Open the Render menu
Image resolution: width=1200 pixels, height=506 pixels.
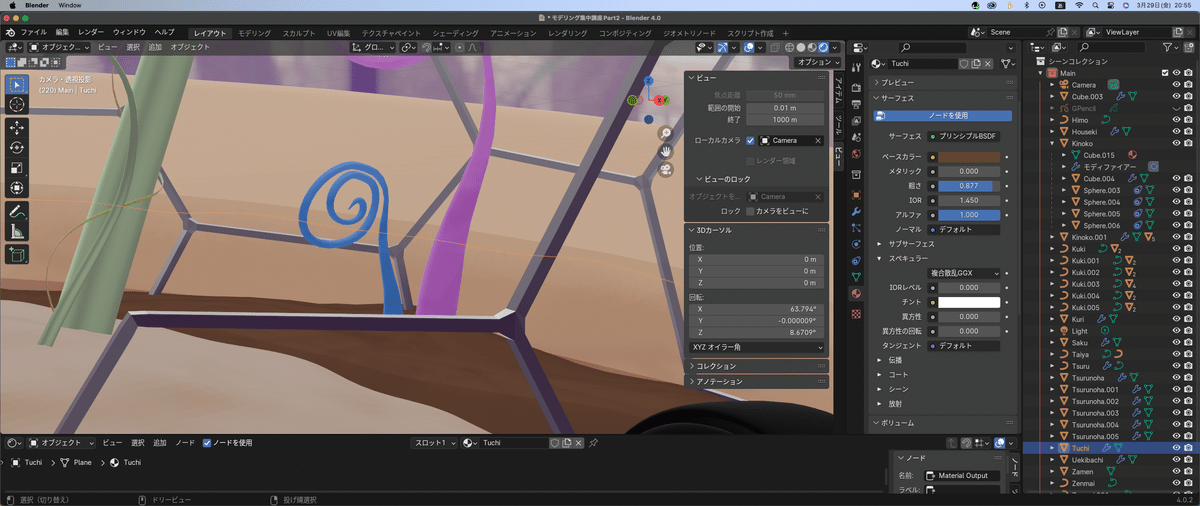coord(90,33)
